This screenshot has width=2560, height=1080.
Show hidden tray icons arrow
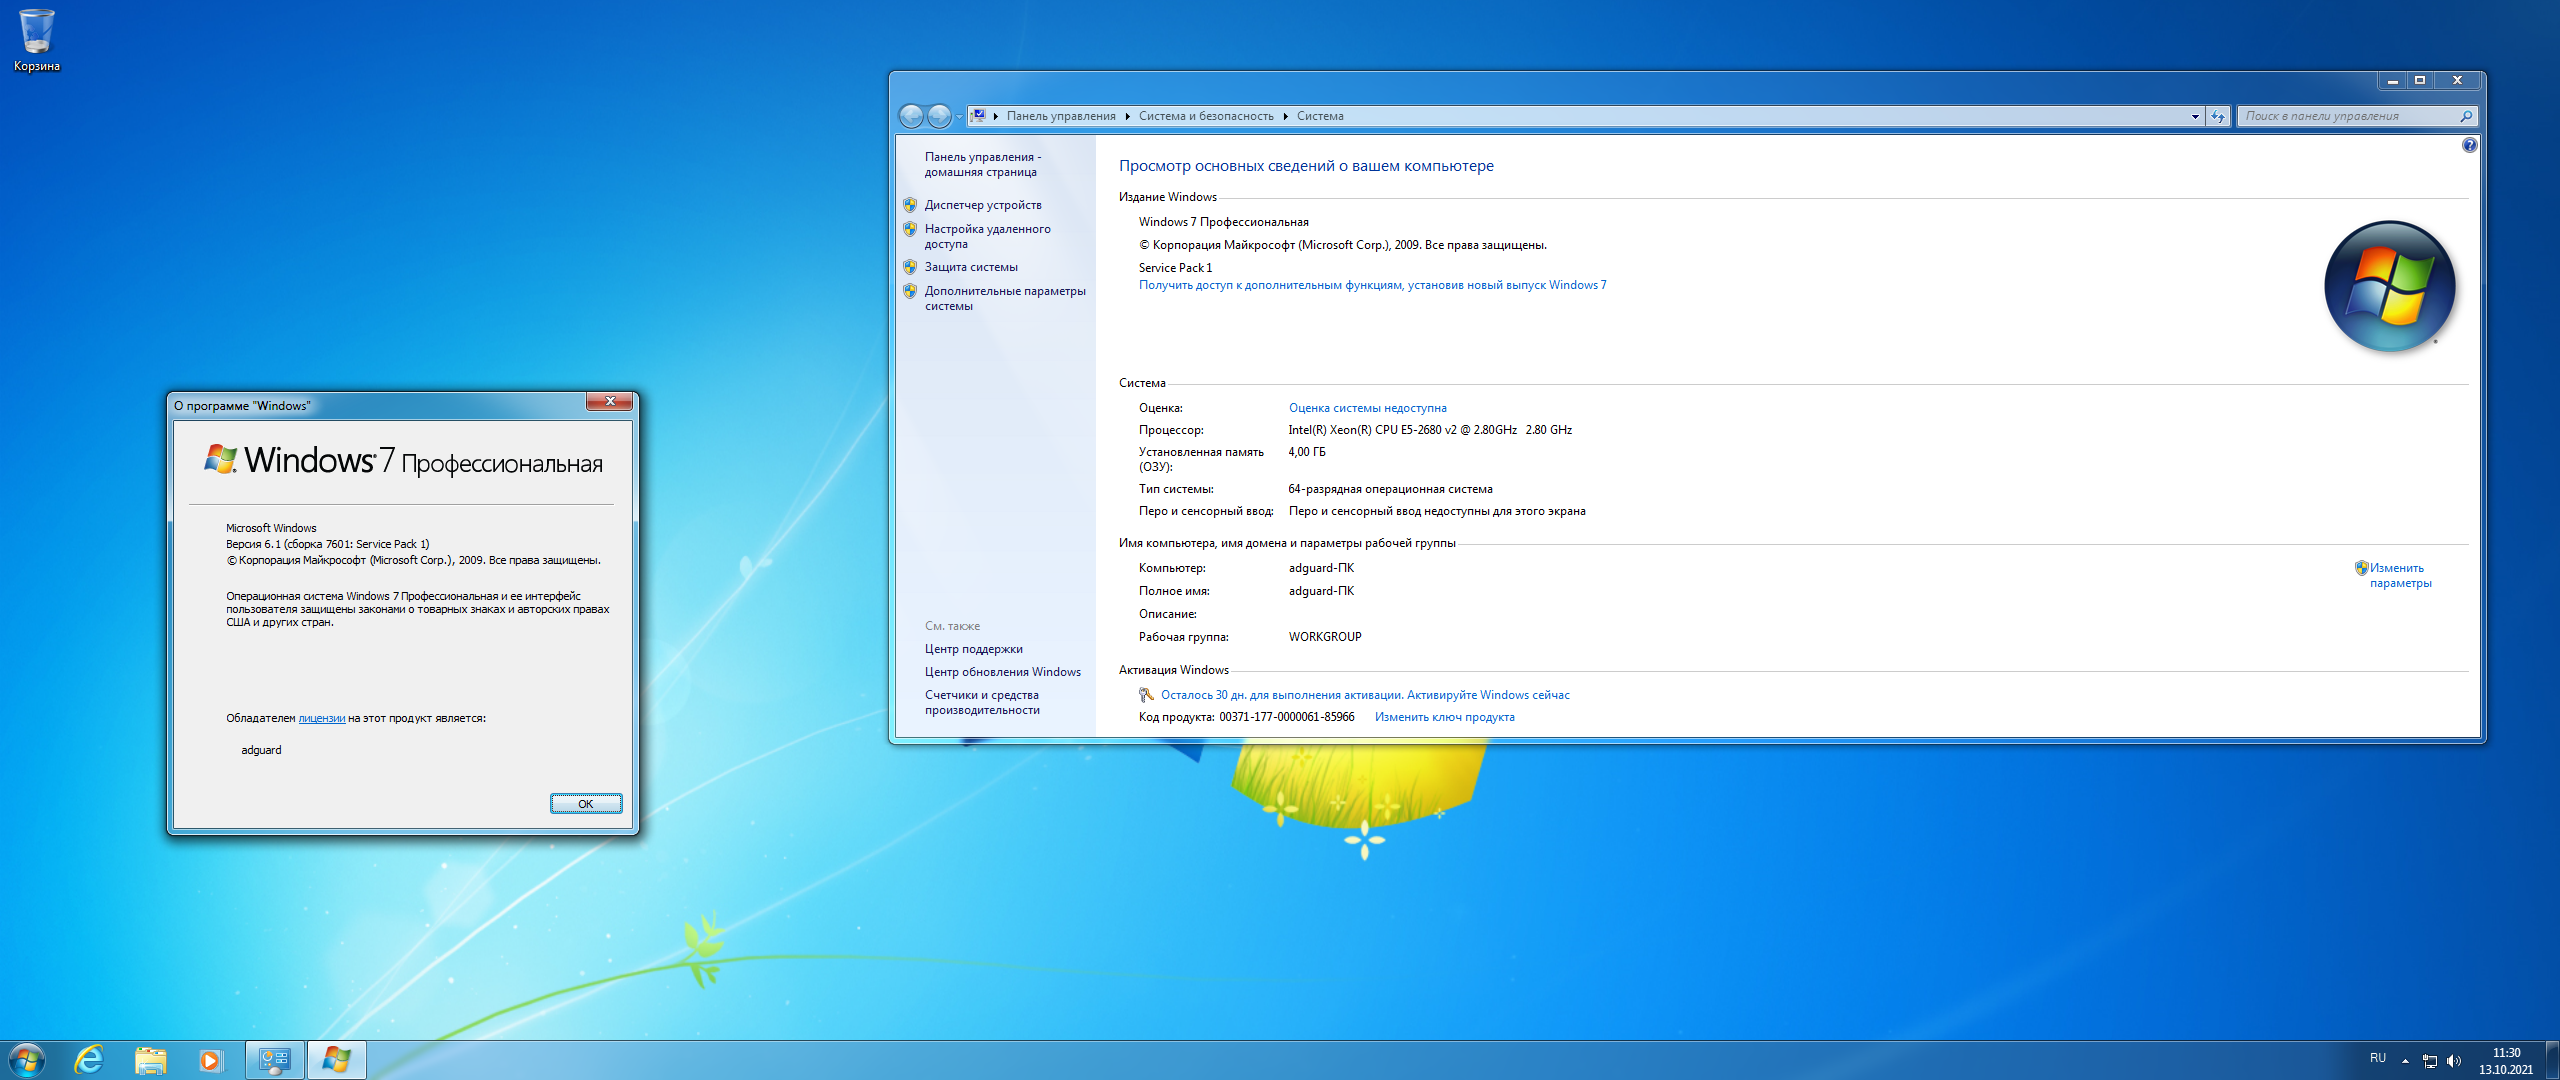pyautogui.click(x=2405, y=1060)
